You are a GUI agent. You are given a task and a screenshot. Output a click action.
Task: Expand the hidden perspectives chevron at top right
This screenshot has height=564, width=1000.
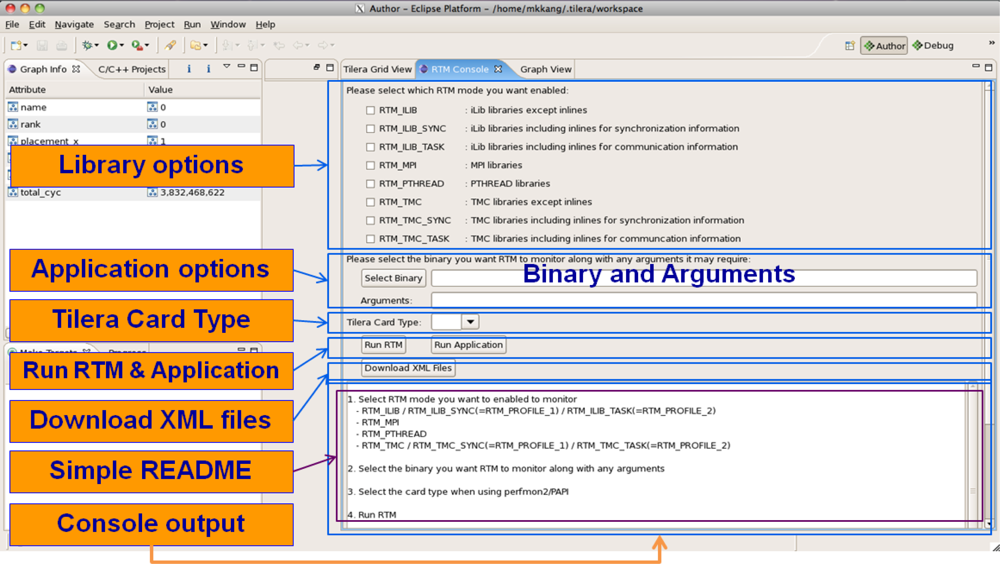pos(991,43)
